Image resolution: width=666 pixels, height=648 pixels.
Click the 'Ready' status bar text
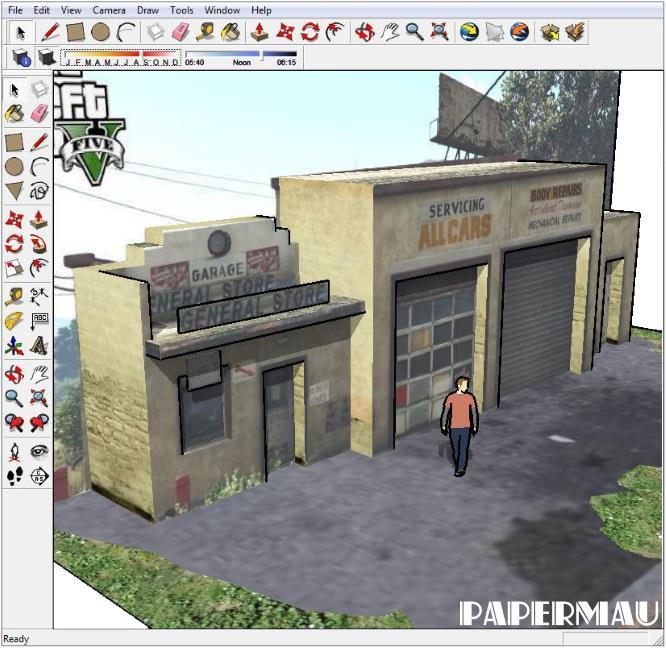click(16, 639)
